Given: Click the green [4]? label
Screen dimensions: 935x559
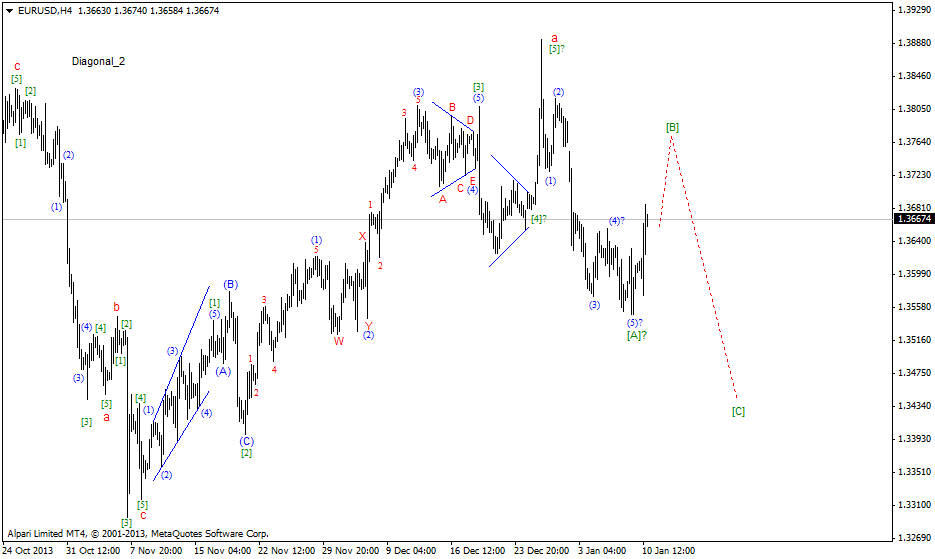Looking at the screenshot, I should [538, 219].
